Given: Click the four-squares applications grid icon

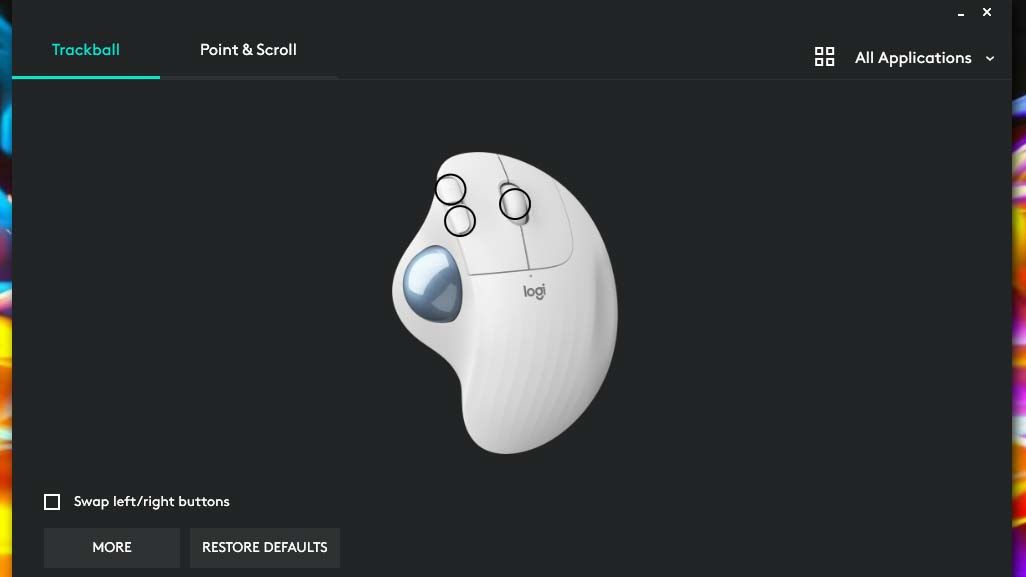Looking at the screenshot, I should point(824,57).
